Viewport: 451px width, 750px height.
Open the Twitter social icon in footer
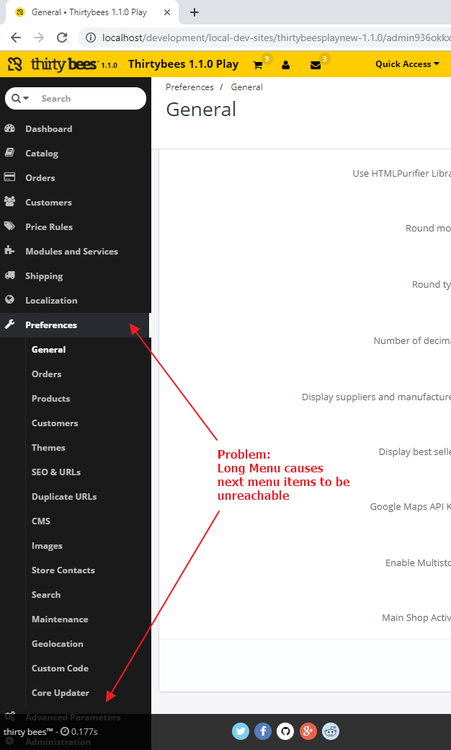coord(241,731)
